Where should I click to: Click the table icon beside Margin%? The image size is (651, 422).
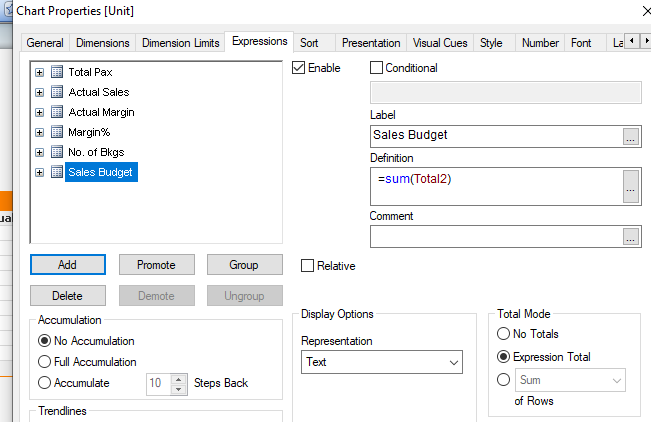click(x=57, y=132)
